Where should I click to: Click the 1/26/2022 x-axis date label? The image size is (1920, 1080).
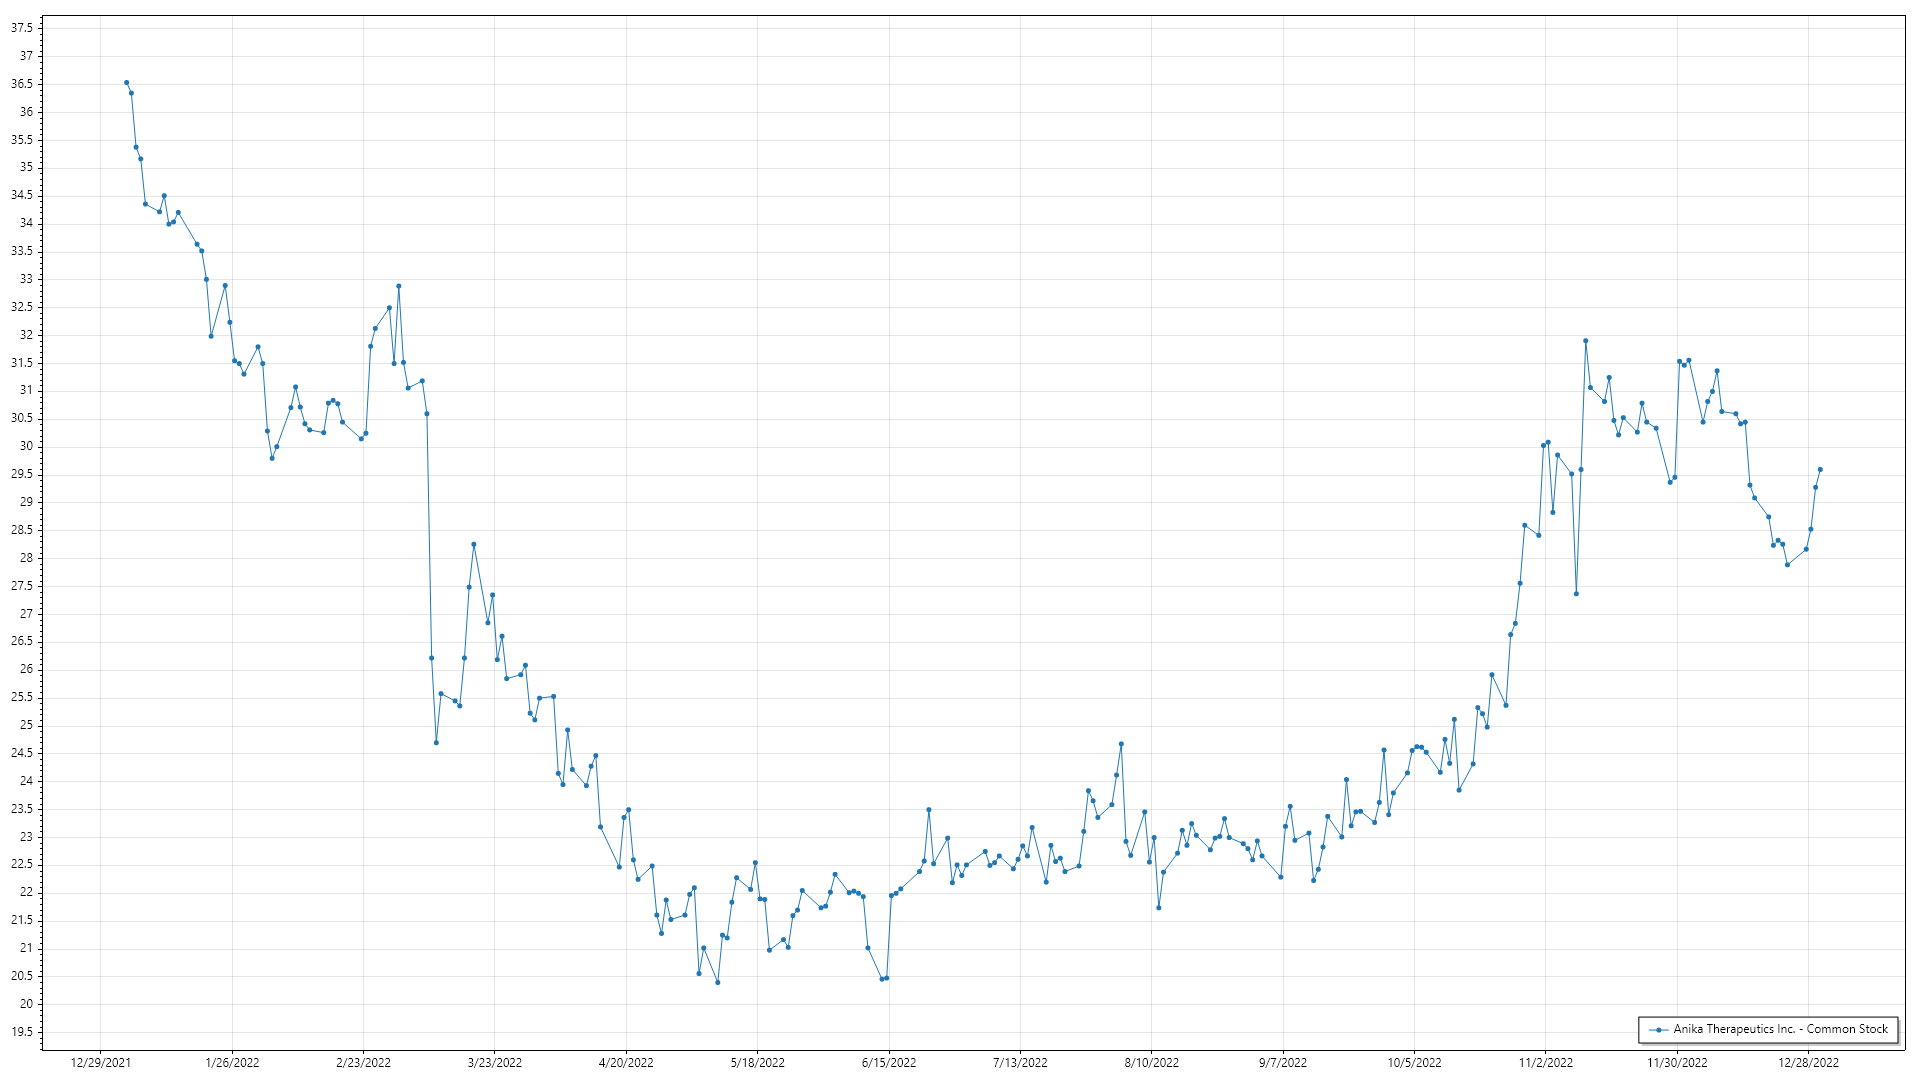232,1063
